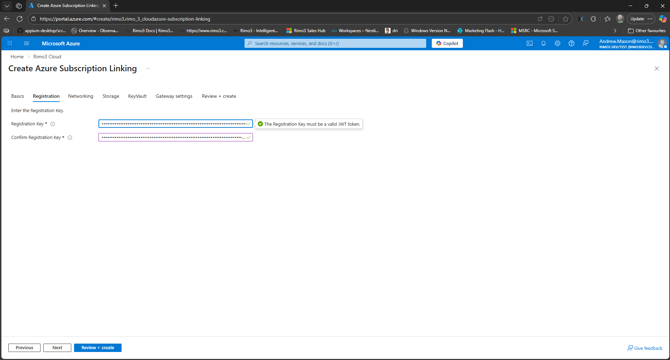Switch to the Networking tab
The height and width of the screenshot is (360, 670).
pyautogui.click(x=80, y=96)
